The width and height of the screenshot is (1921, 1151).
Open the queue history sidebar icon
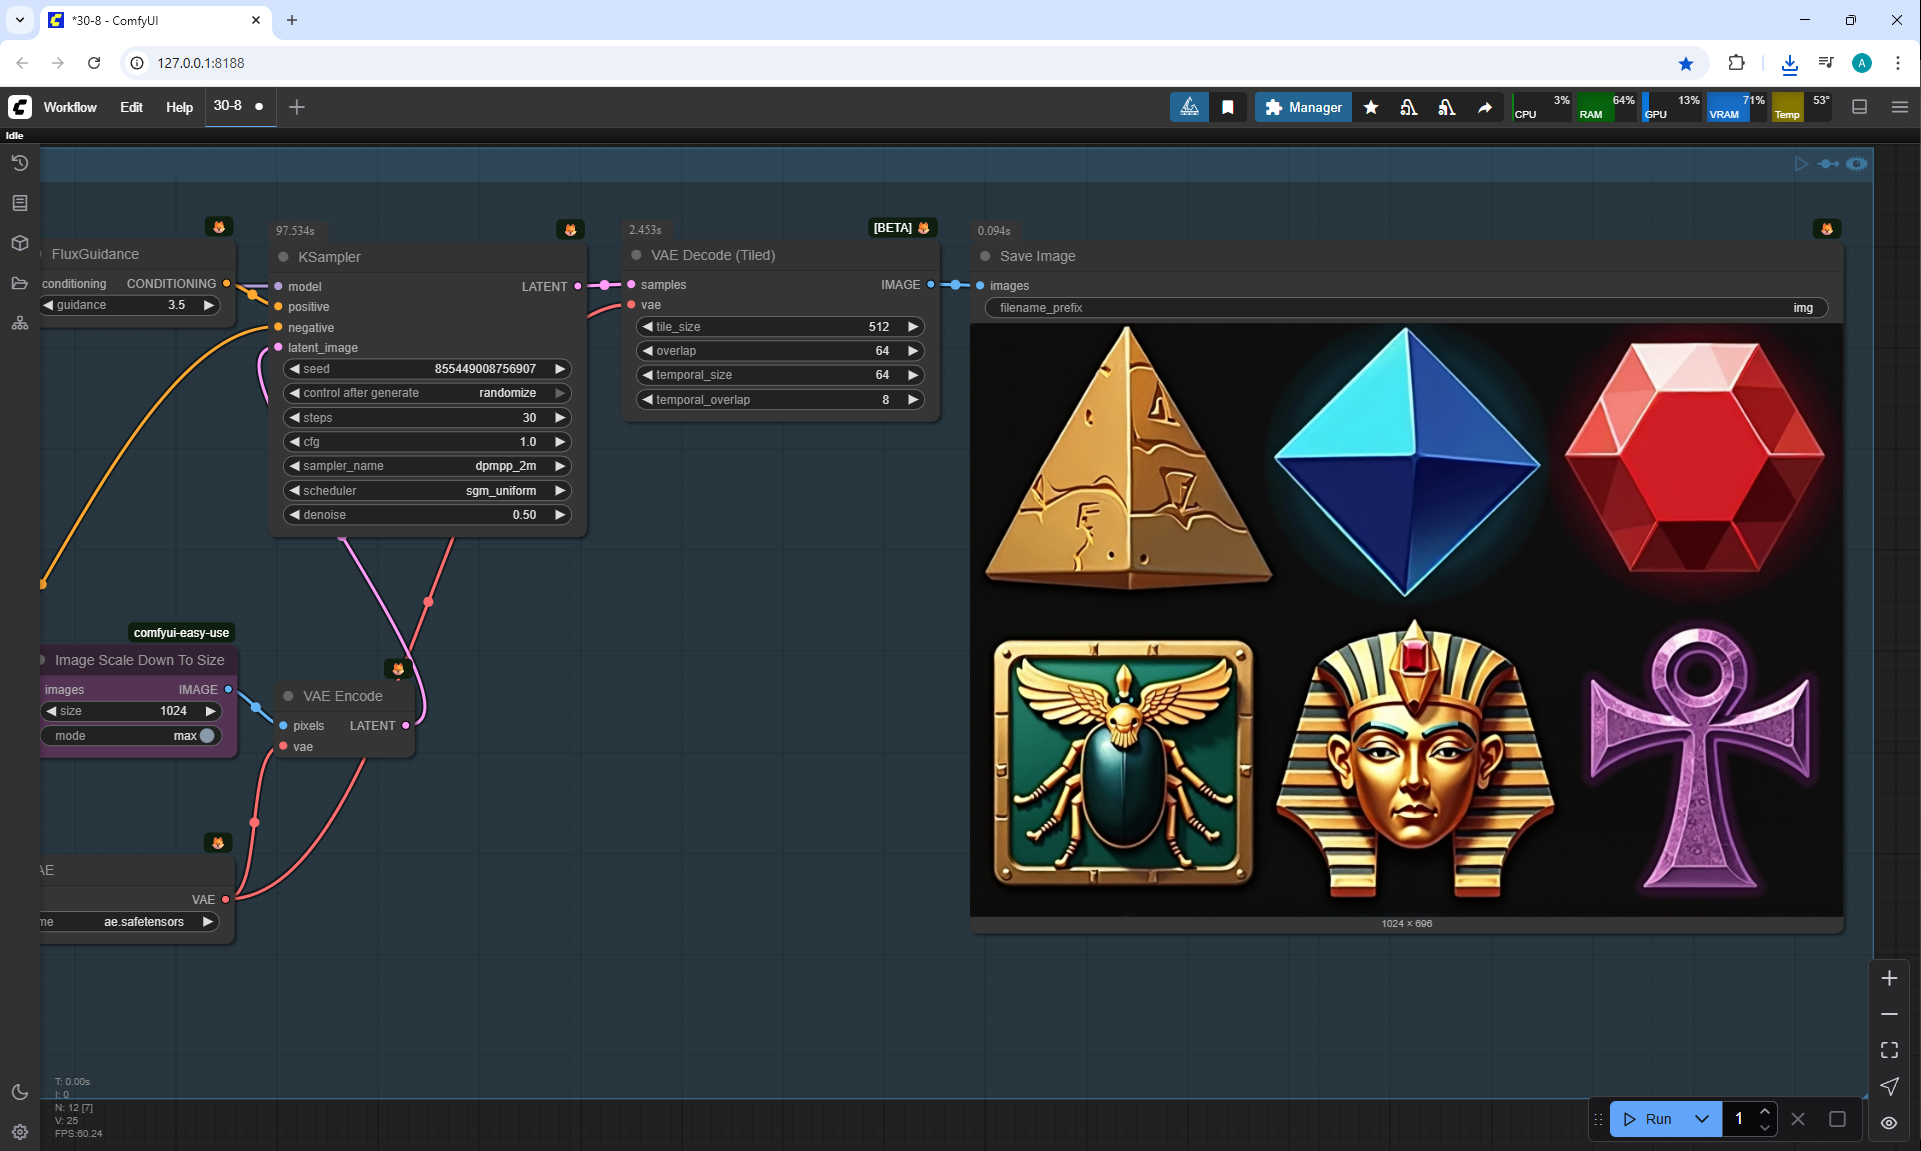19,163
